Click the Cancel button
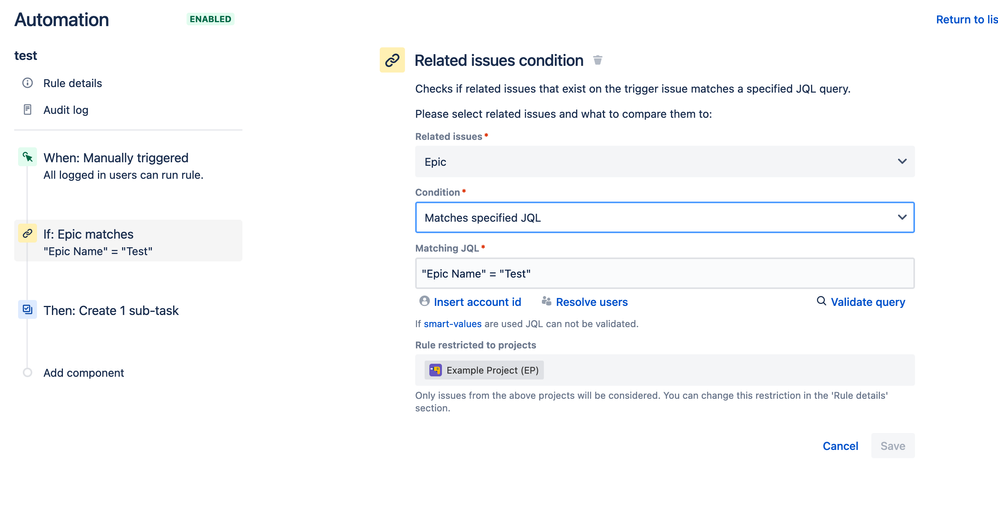 [840, 446]
